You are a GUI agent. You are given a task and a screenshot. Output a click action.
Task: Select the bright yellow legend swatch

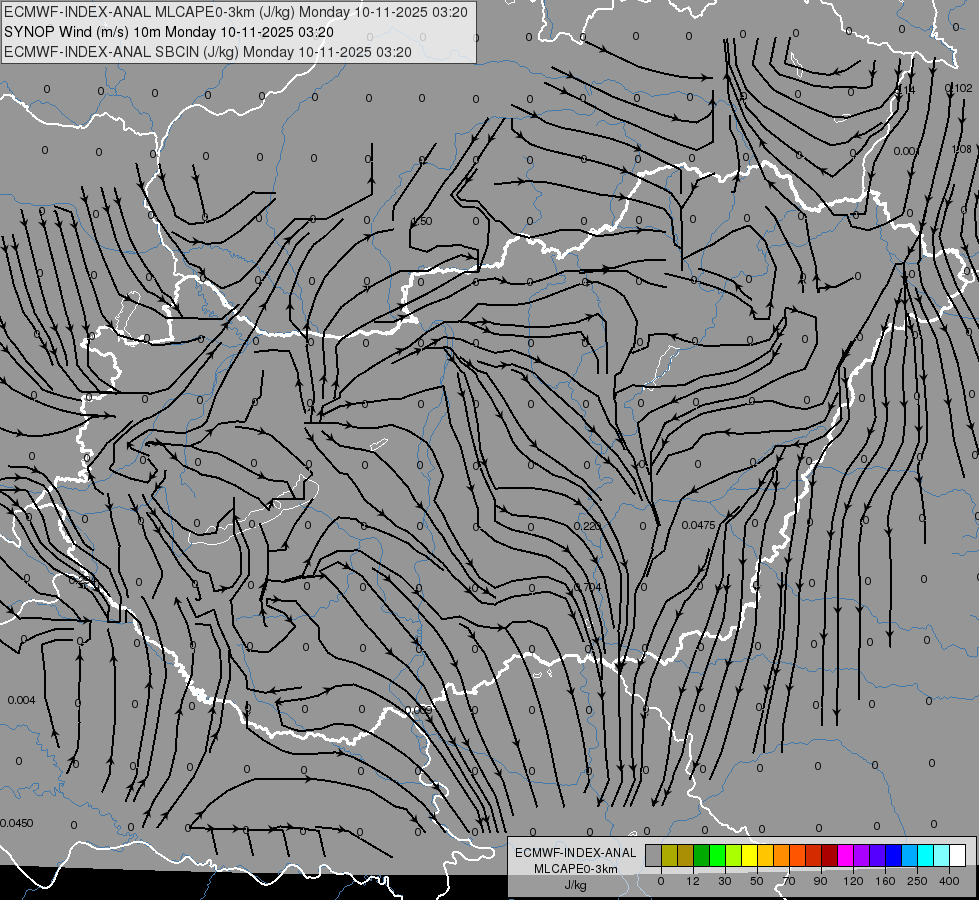[749, 855]
